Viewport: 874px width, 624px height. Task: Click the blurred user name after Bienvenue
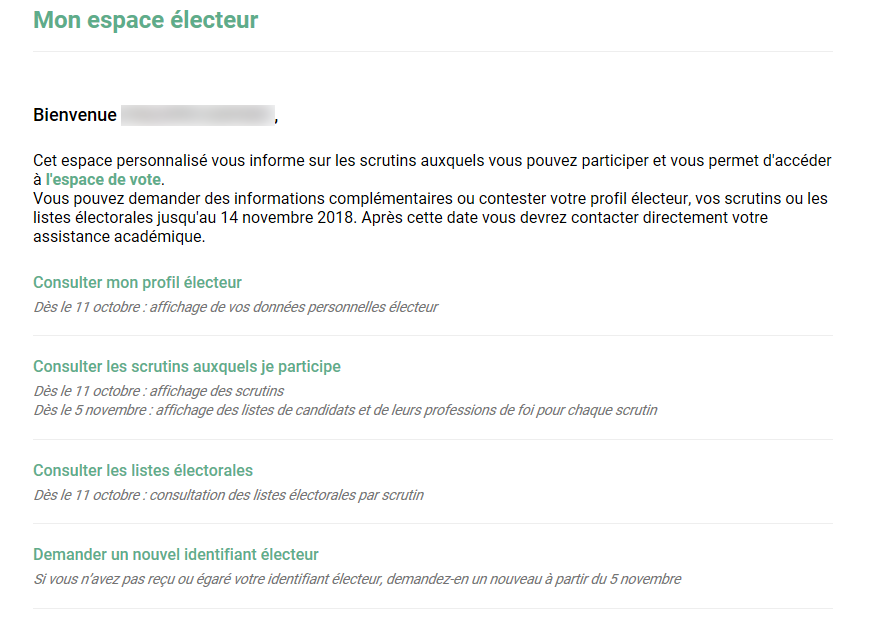tap(198, 115)
